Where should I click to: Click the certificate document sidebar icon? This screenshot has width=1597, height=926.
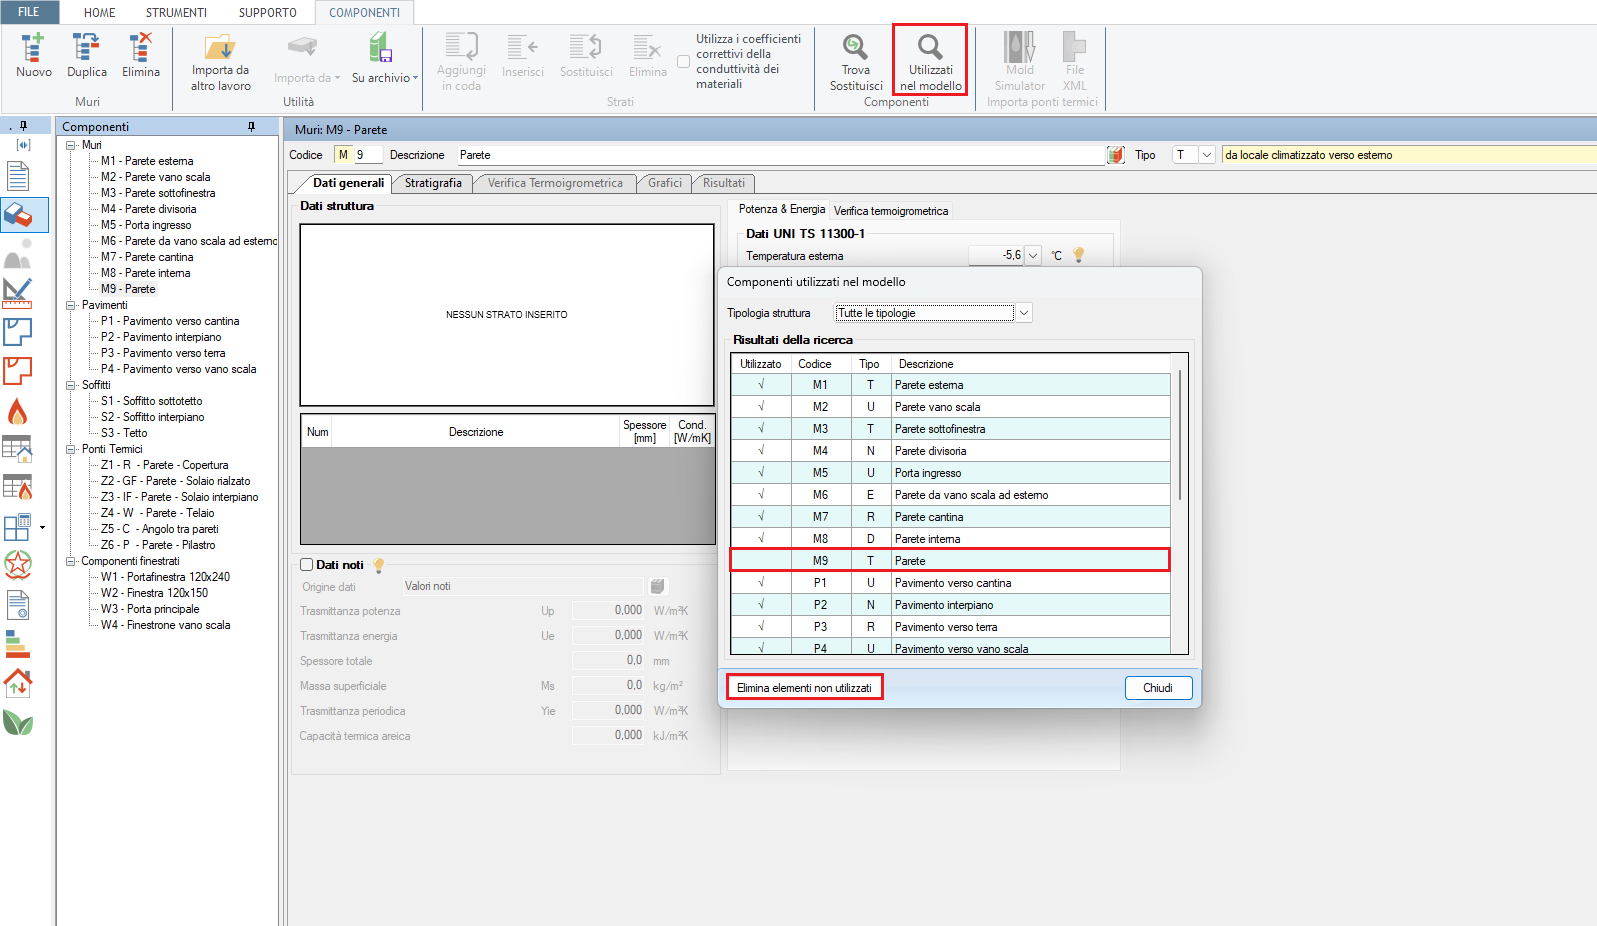point(18,605)
